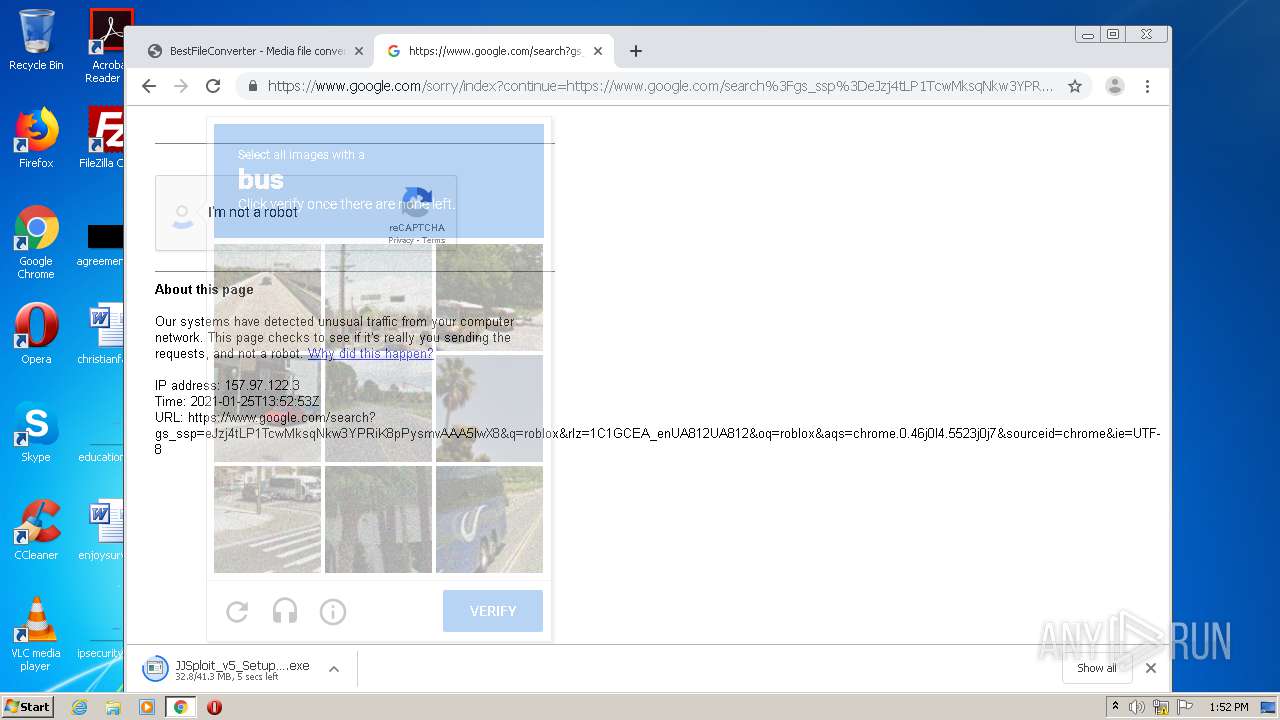Close the BestFileConverter tab

point(359,51)
